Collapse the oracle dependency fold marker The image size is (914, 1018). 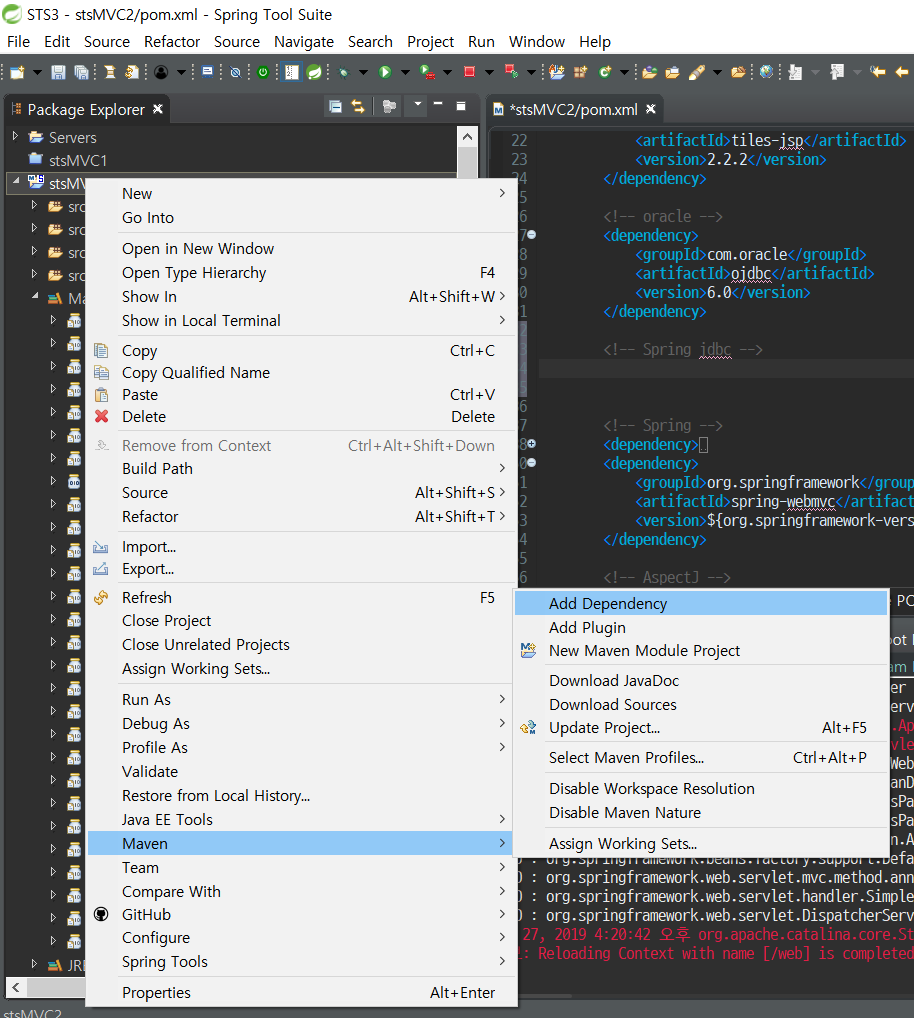532,234
